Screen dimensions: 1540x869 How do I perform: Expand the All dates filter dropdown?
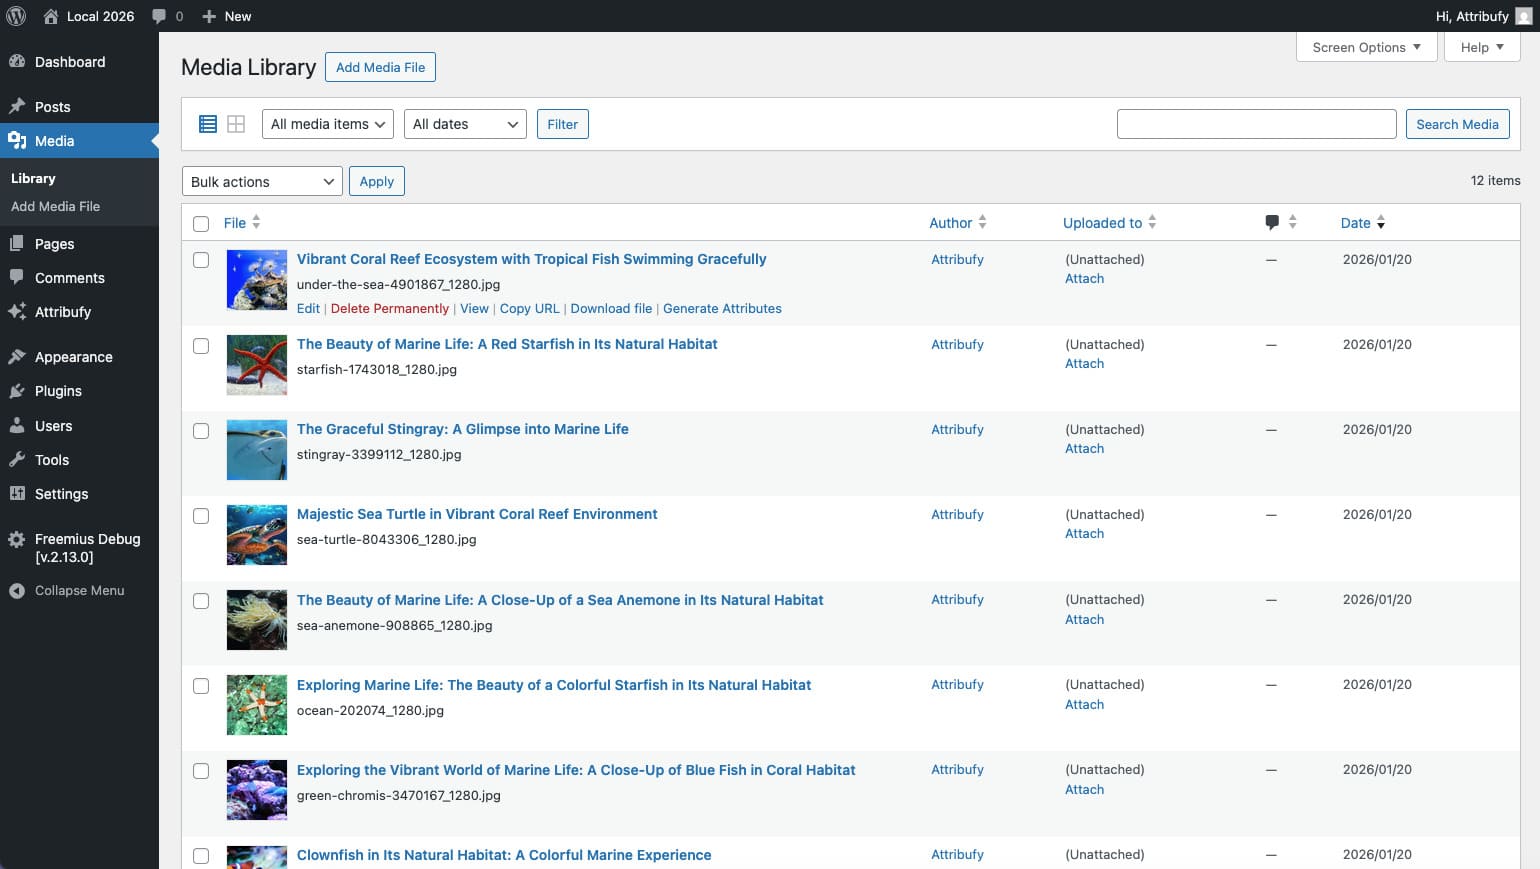tap(464, 124)
